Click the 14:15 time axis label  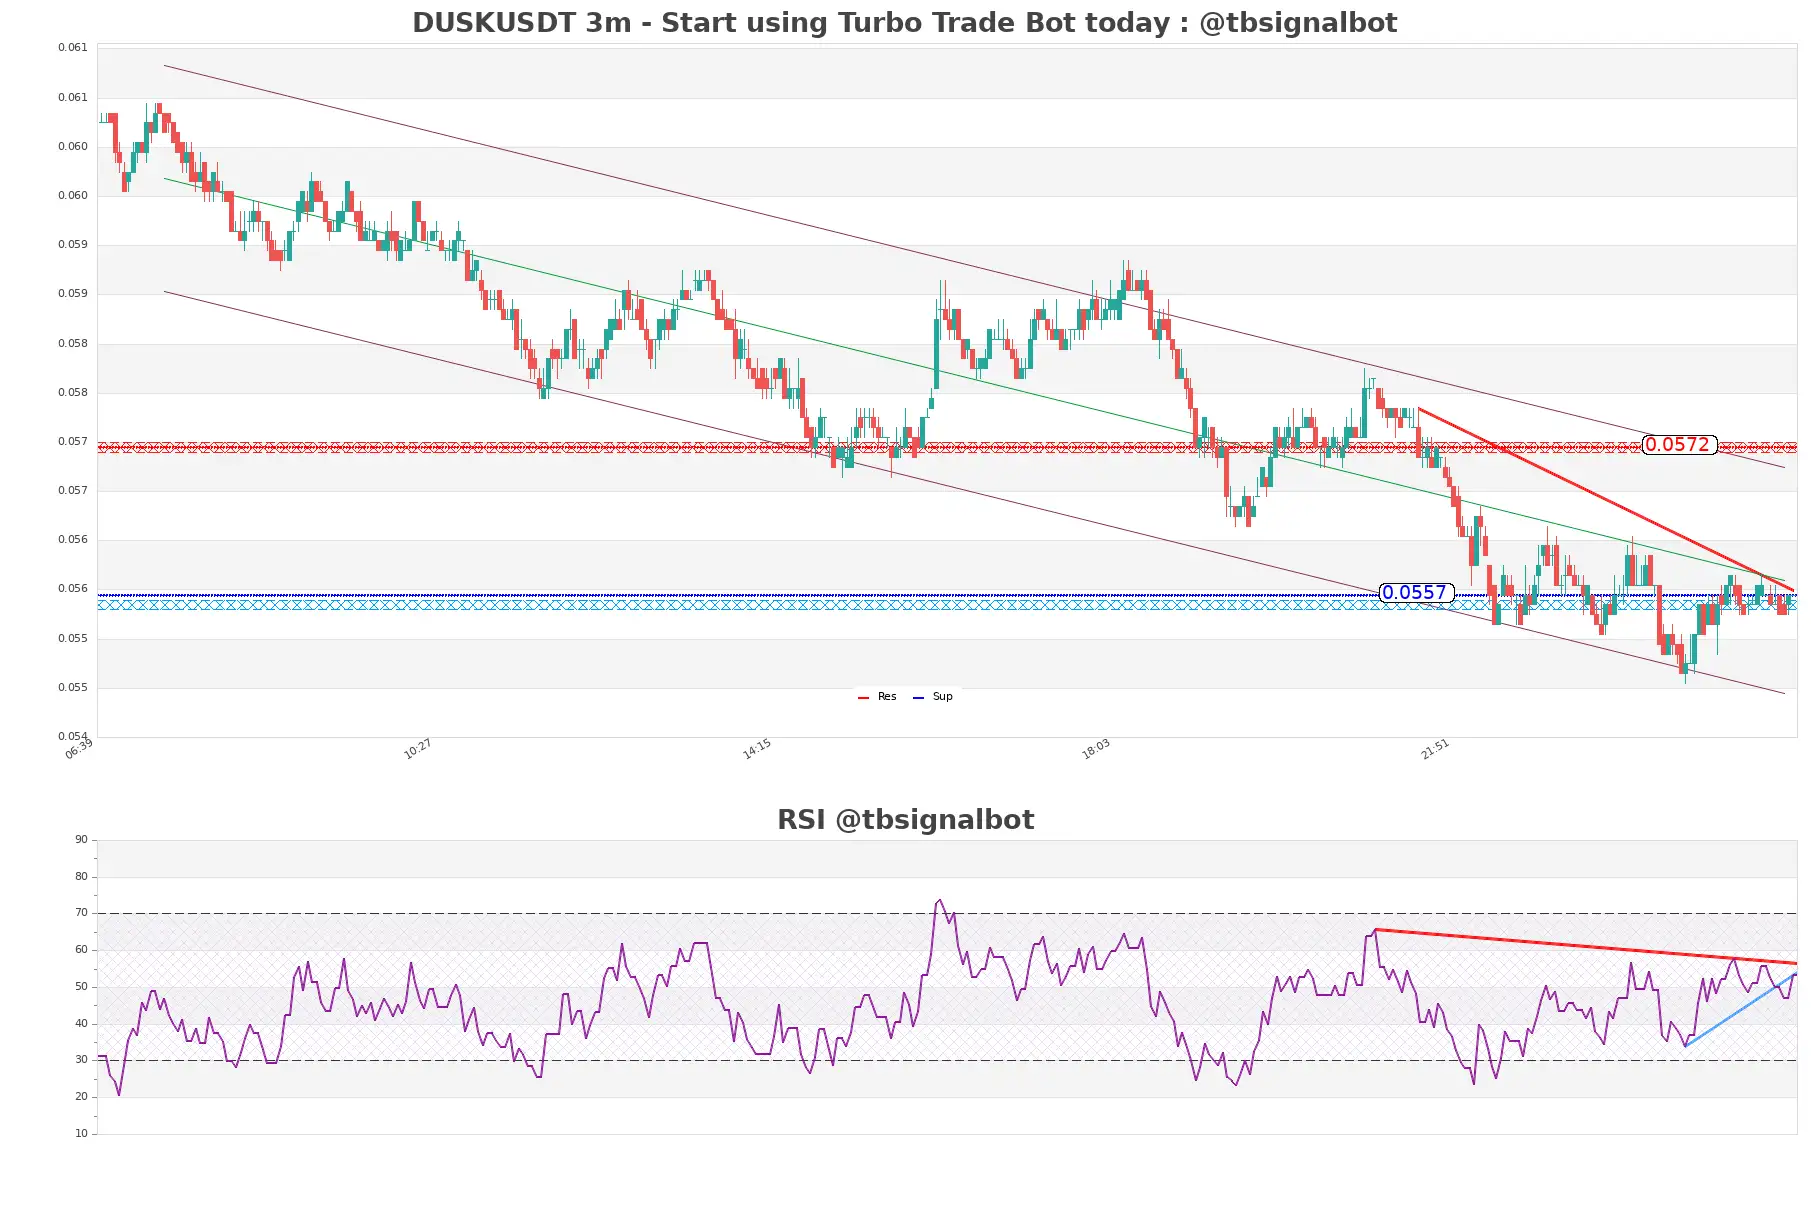(757, 748)
